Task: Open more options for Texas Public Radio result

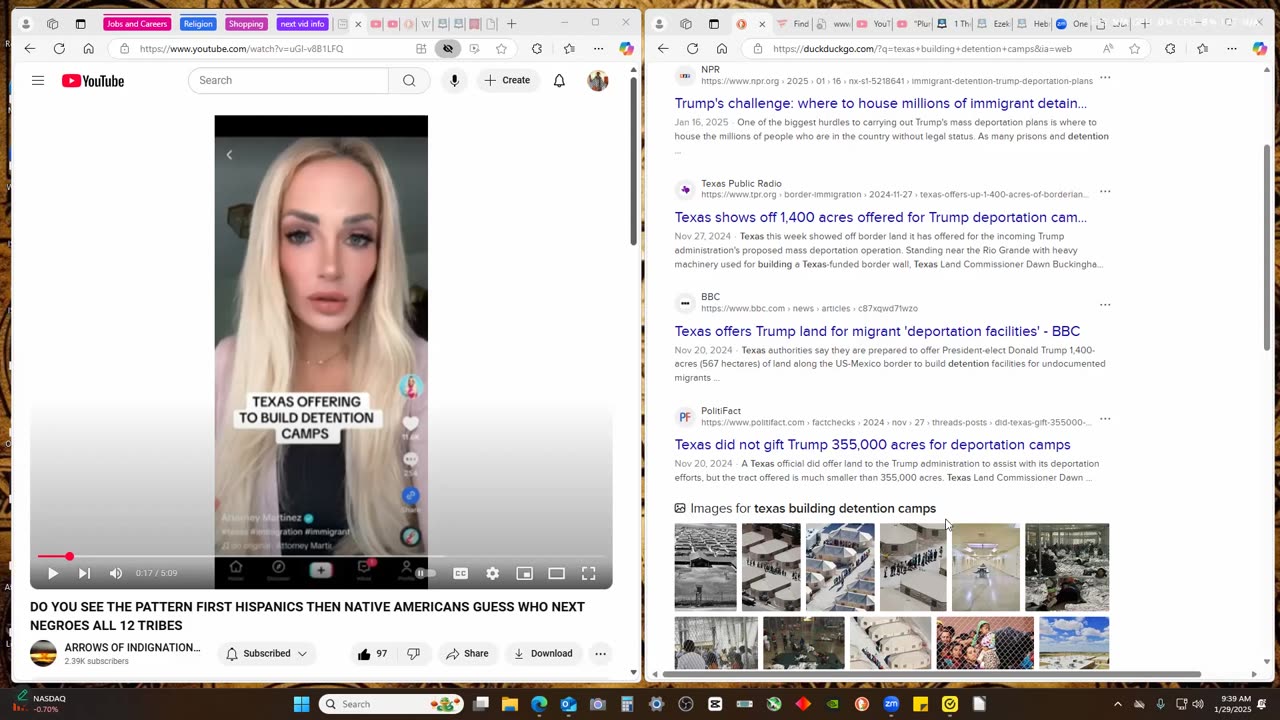Action: click(x=1105, y=191)
